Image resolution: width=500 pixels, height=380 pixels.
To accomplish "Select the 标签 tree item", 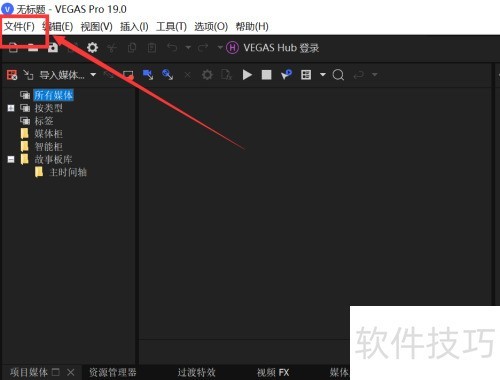I will 44,121.
